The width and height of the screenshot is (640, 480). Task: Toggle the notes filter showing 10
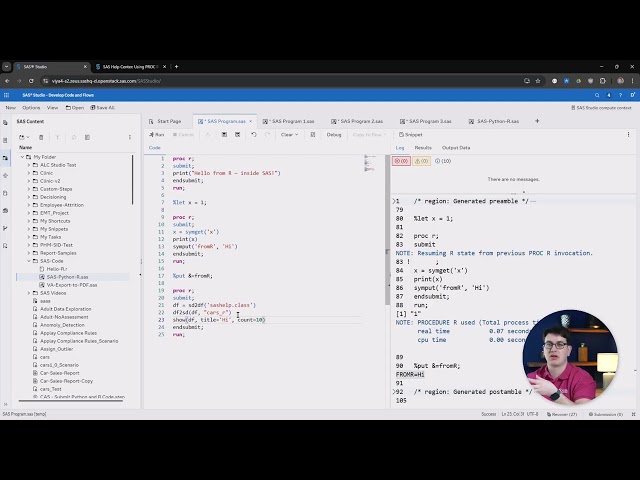point(443,161)
